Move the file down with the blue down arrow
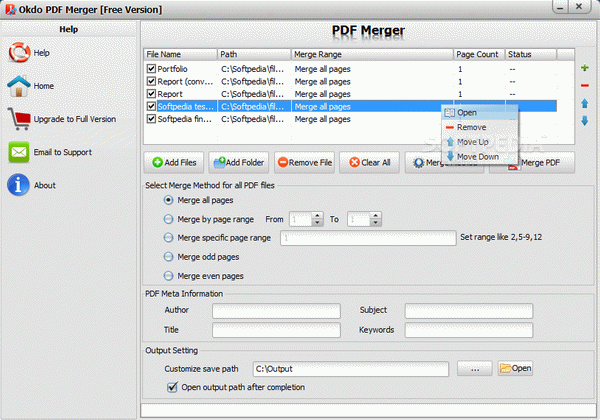This screenshot has height=420, width=600. [x=585, y=121]
